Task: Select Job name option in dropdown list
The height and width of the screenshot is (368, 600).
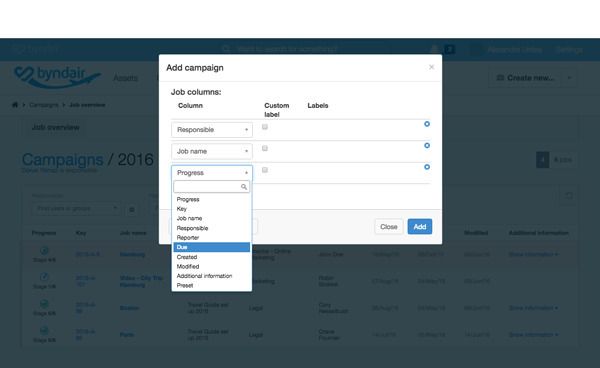Action: click(x=212, y=218)
